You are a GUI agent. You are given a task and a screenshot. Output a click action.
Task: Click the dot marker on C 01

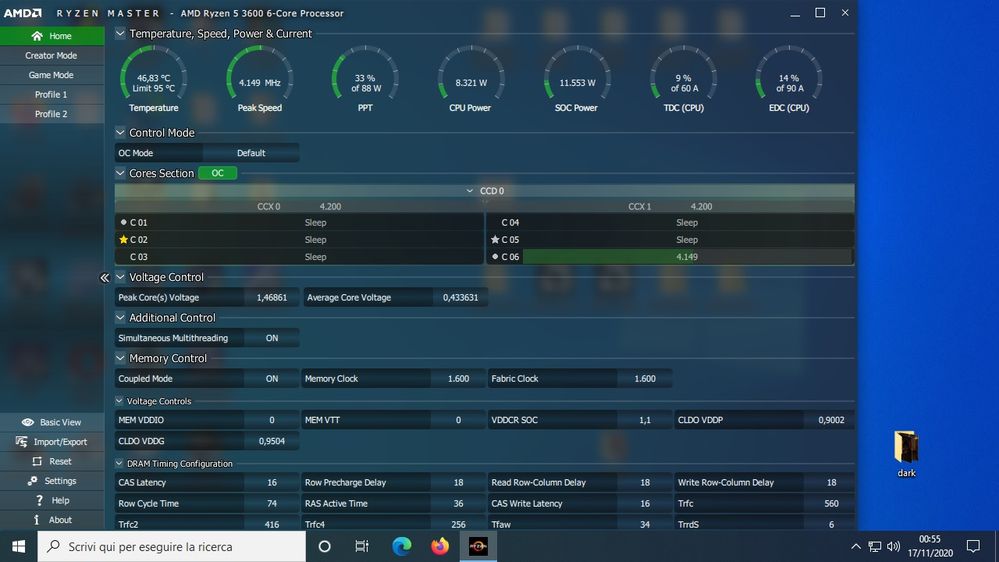point(124,222)
